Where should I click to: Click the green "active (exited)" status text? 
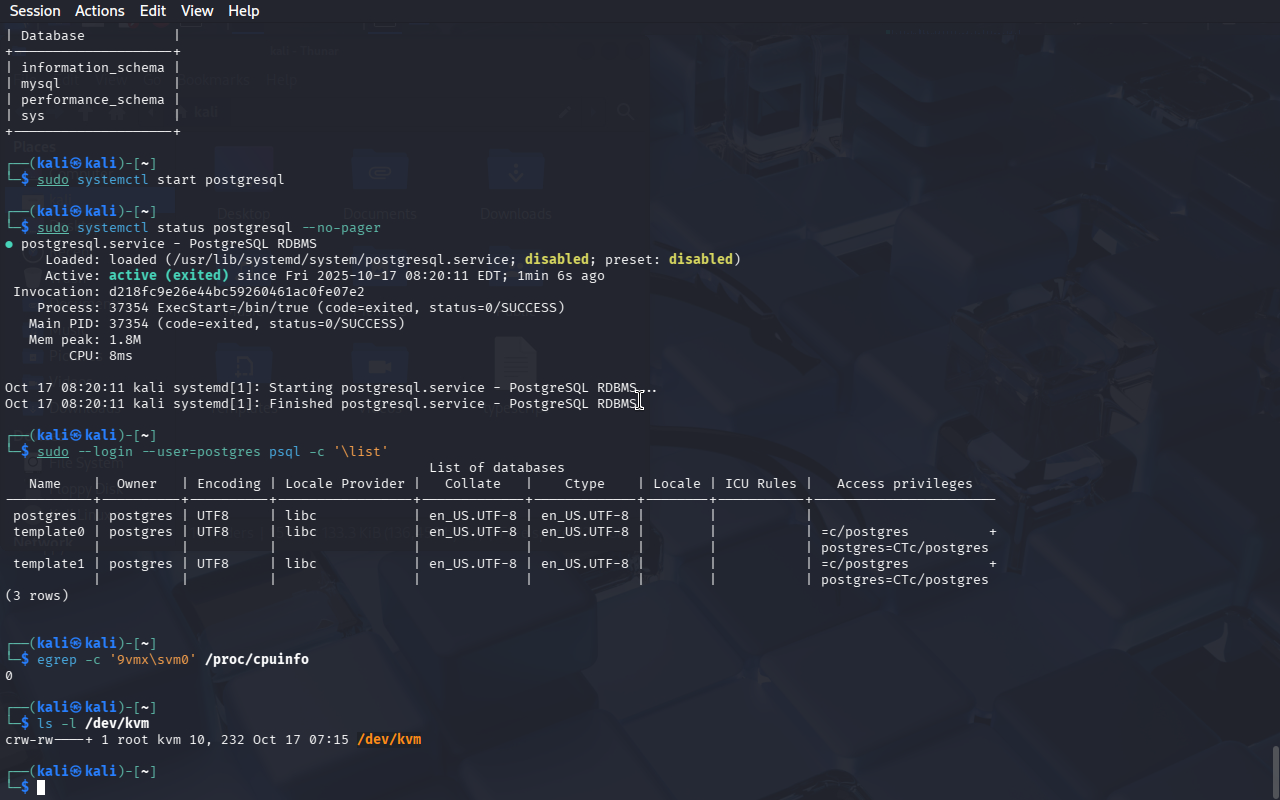pos(168,276)
